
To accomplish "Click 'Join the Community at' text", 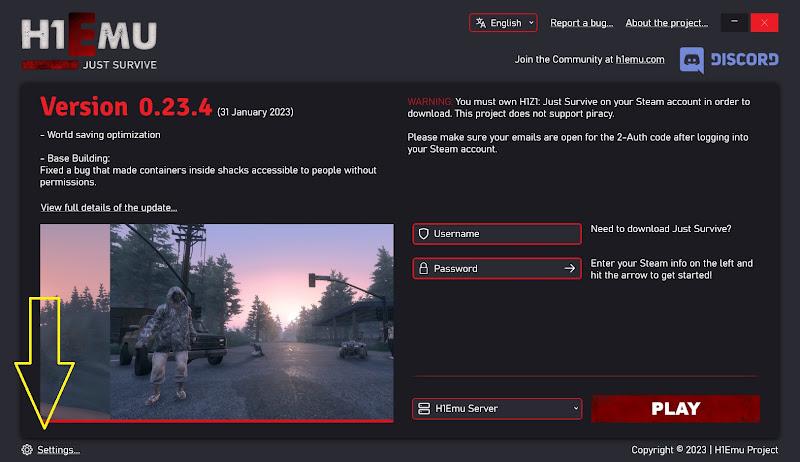I will pyautogui.click(x=564, y=60).
